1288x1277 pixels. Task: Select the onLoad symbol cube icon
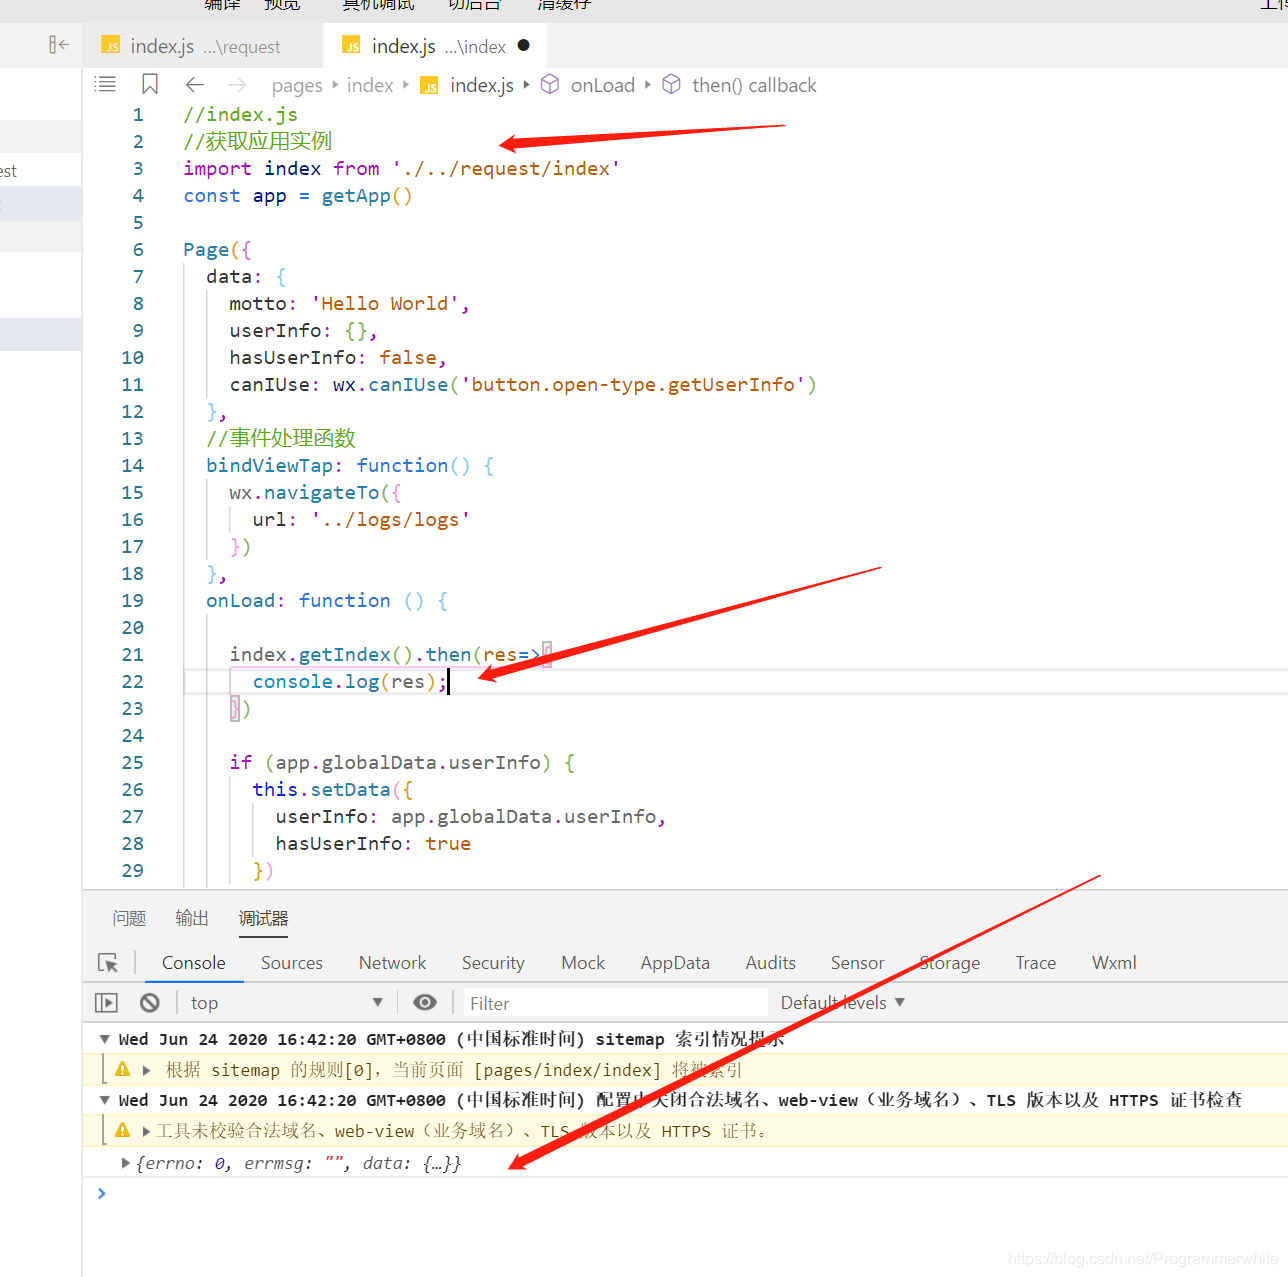pos(550,85)
